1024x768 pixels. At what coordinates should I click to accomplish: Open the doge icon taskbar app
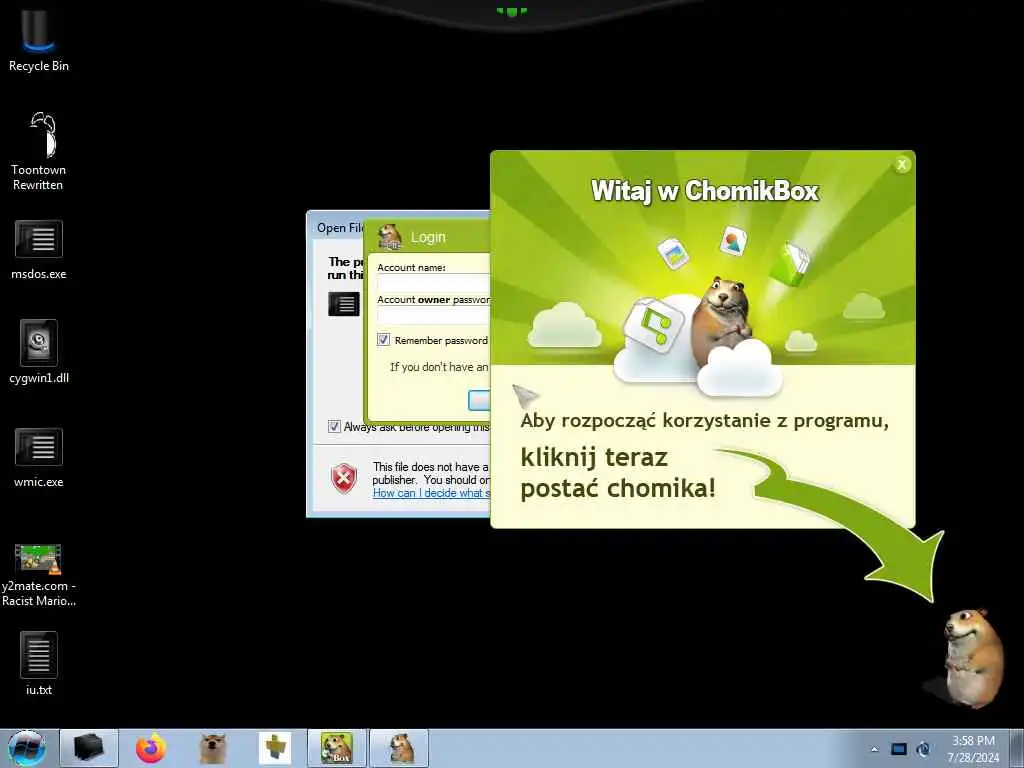click(213, 748)
